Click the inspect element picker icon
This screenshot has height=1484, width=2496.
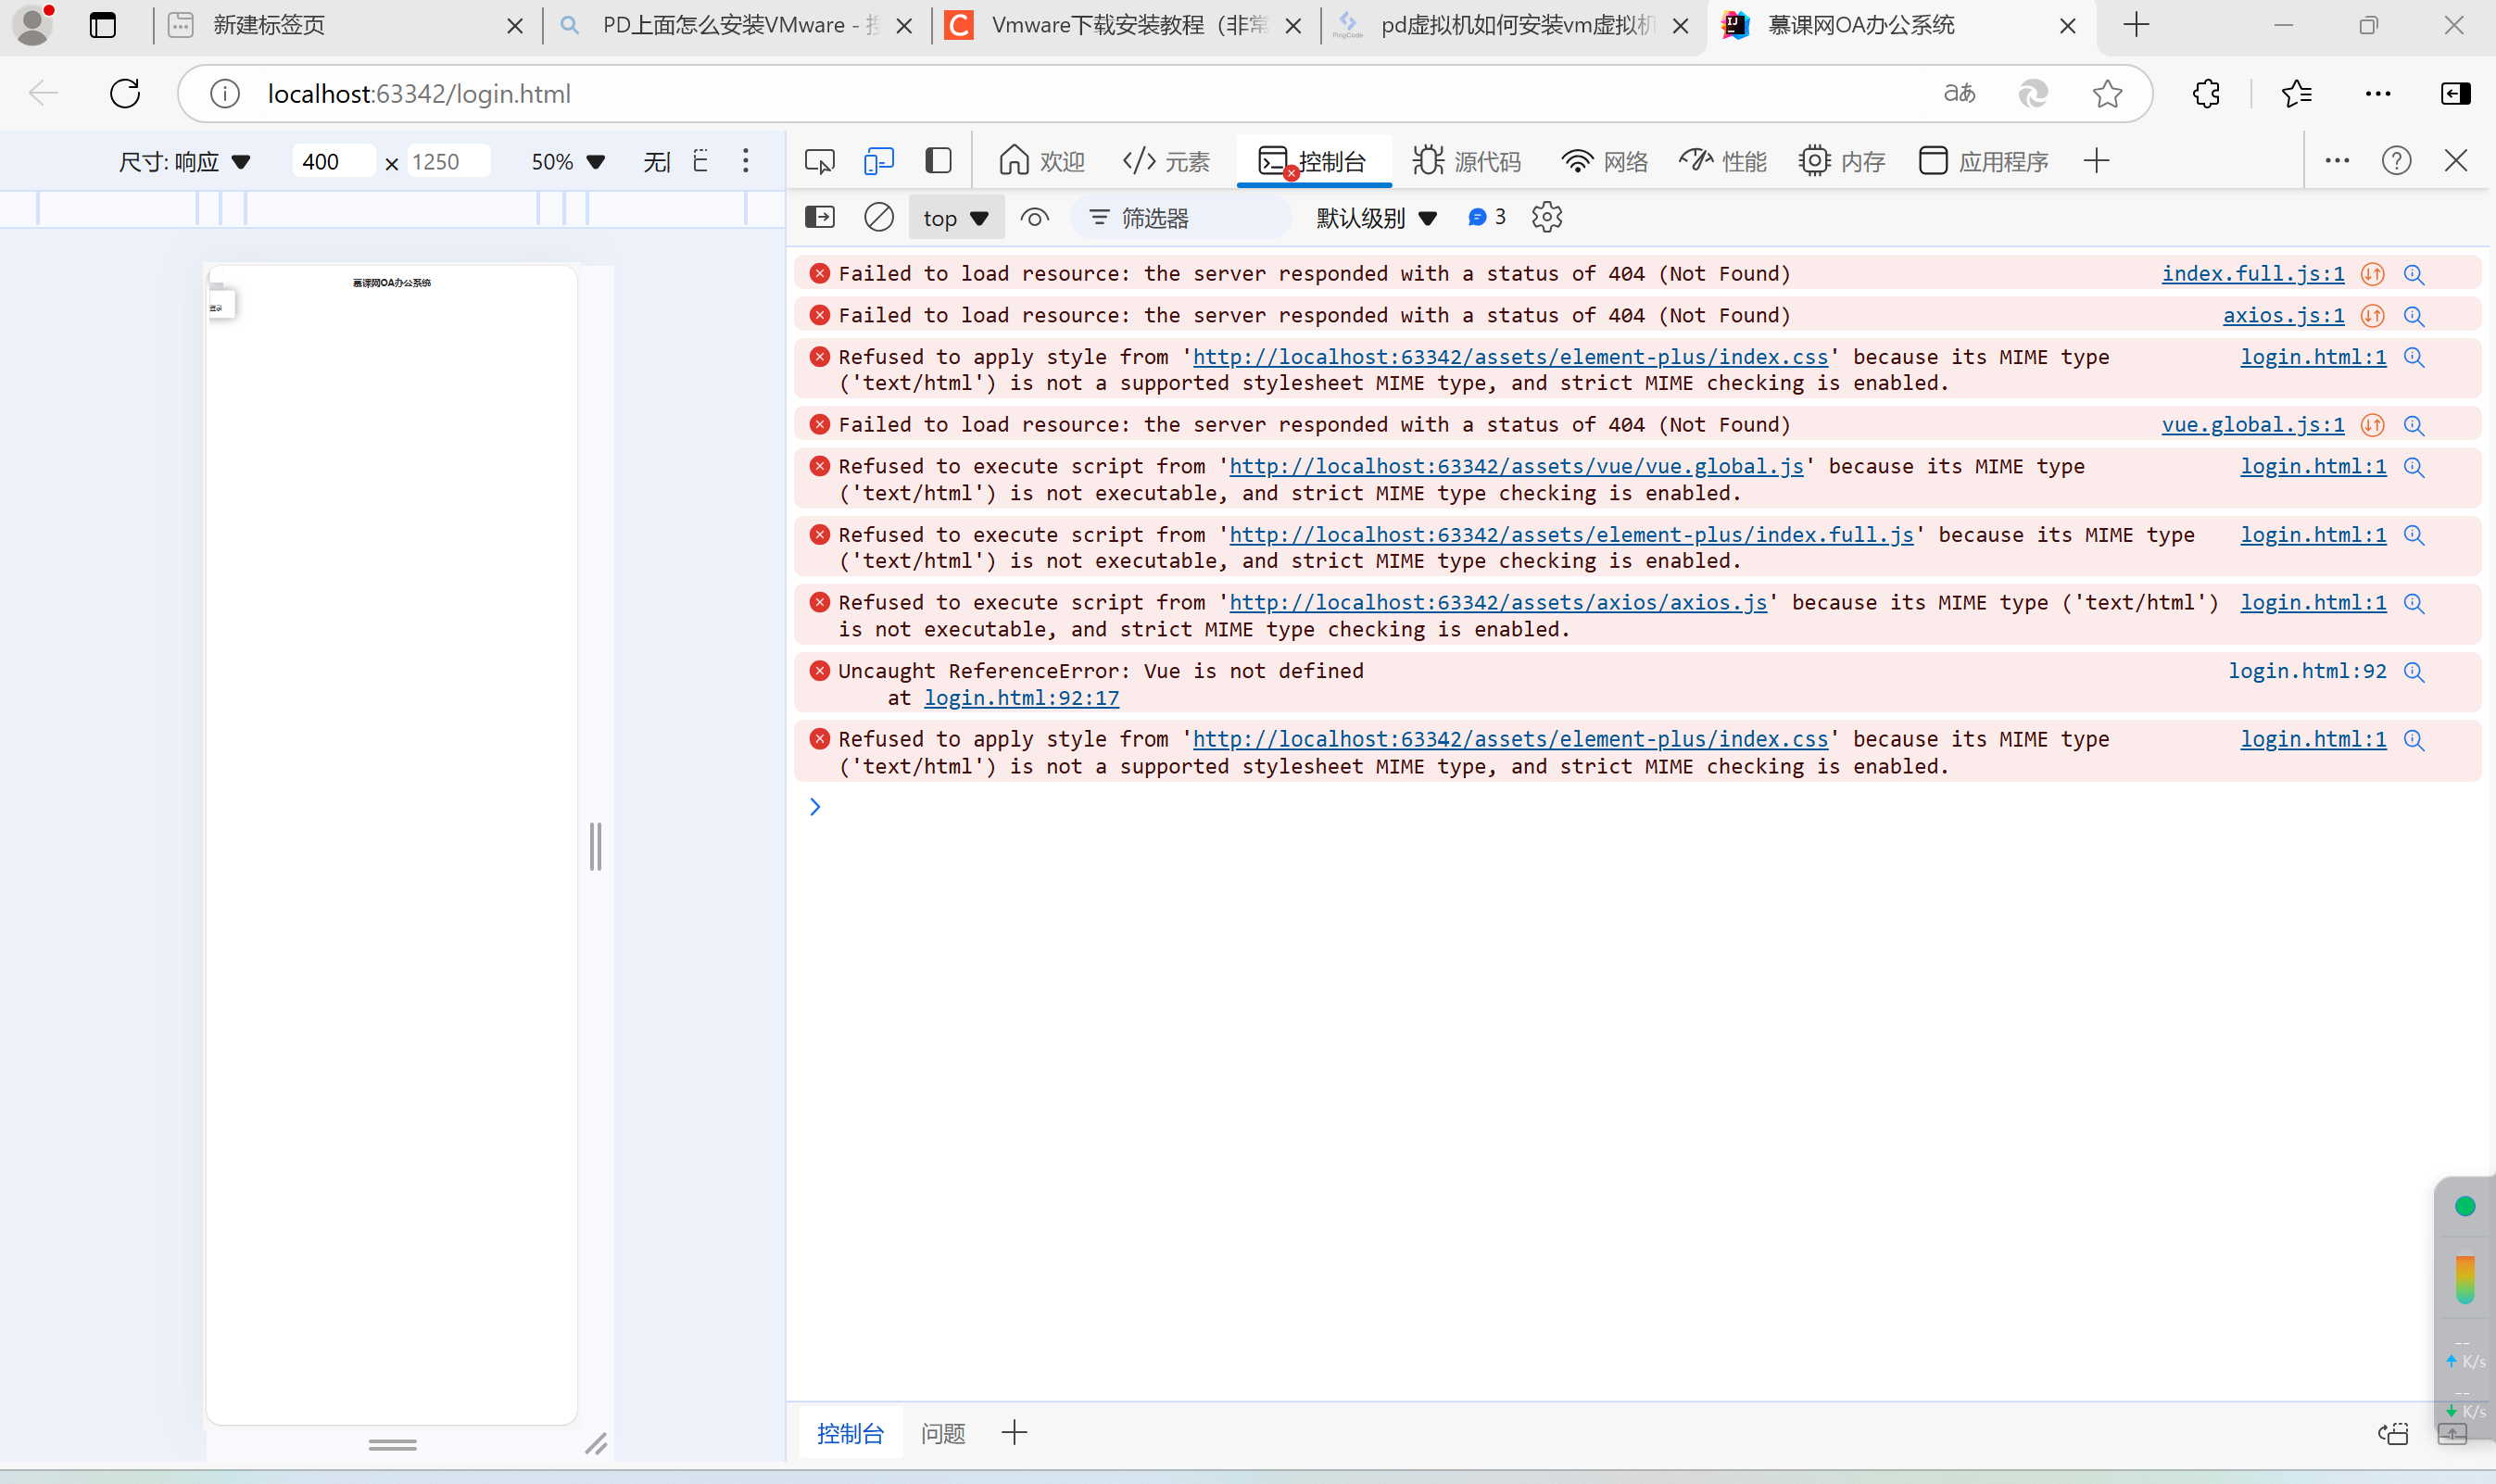[x=819, y=161]
